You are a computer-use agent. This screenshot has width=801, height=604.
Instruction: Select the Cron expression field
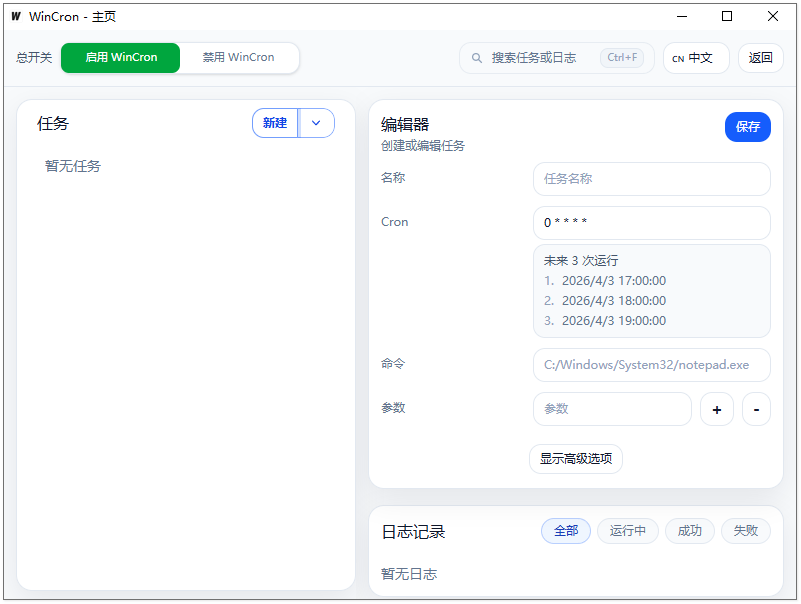click(x=651, y=222)
